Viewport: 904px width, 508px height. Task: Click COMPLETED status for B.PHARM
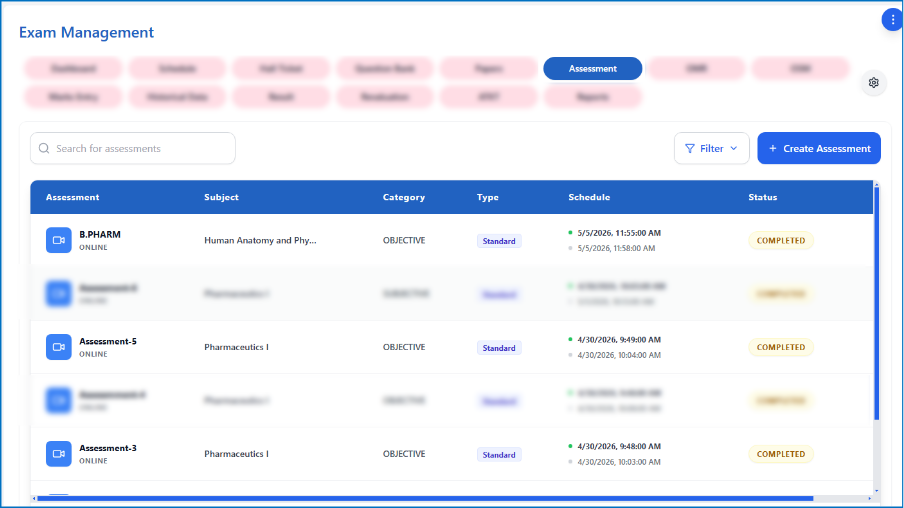click(781, 240)
